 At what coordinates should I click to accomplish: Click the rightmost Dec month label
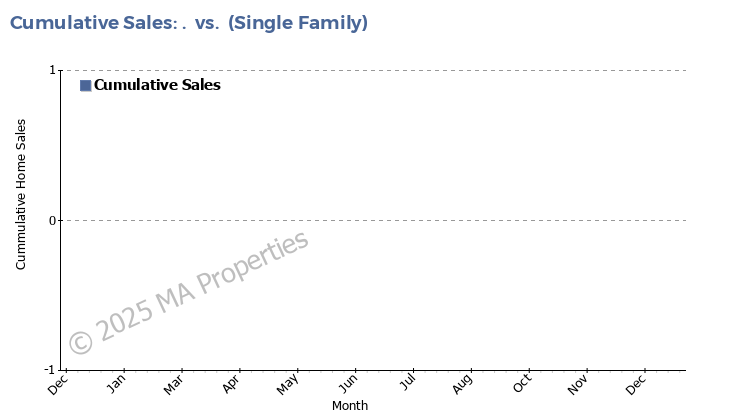pos(636,382)
